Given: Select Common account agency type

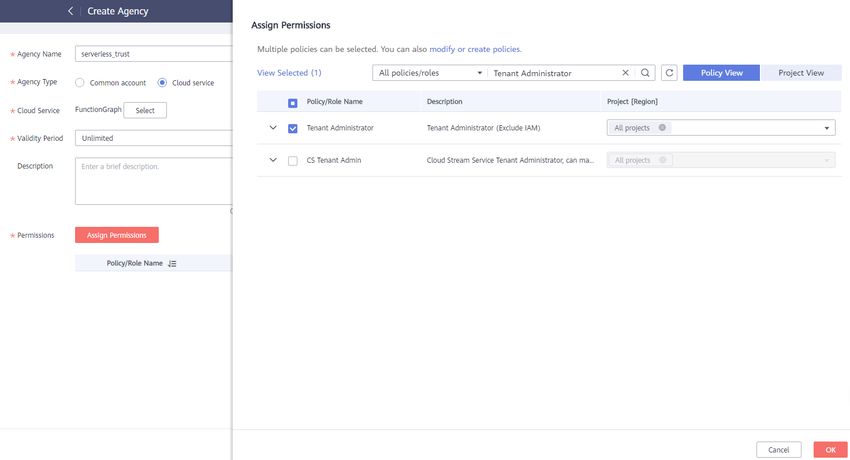Looking at the screenshot, I should tap(80, 82).
